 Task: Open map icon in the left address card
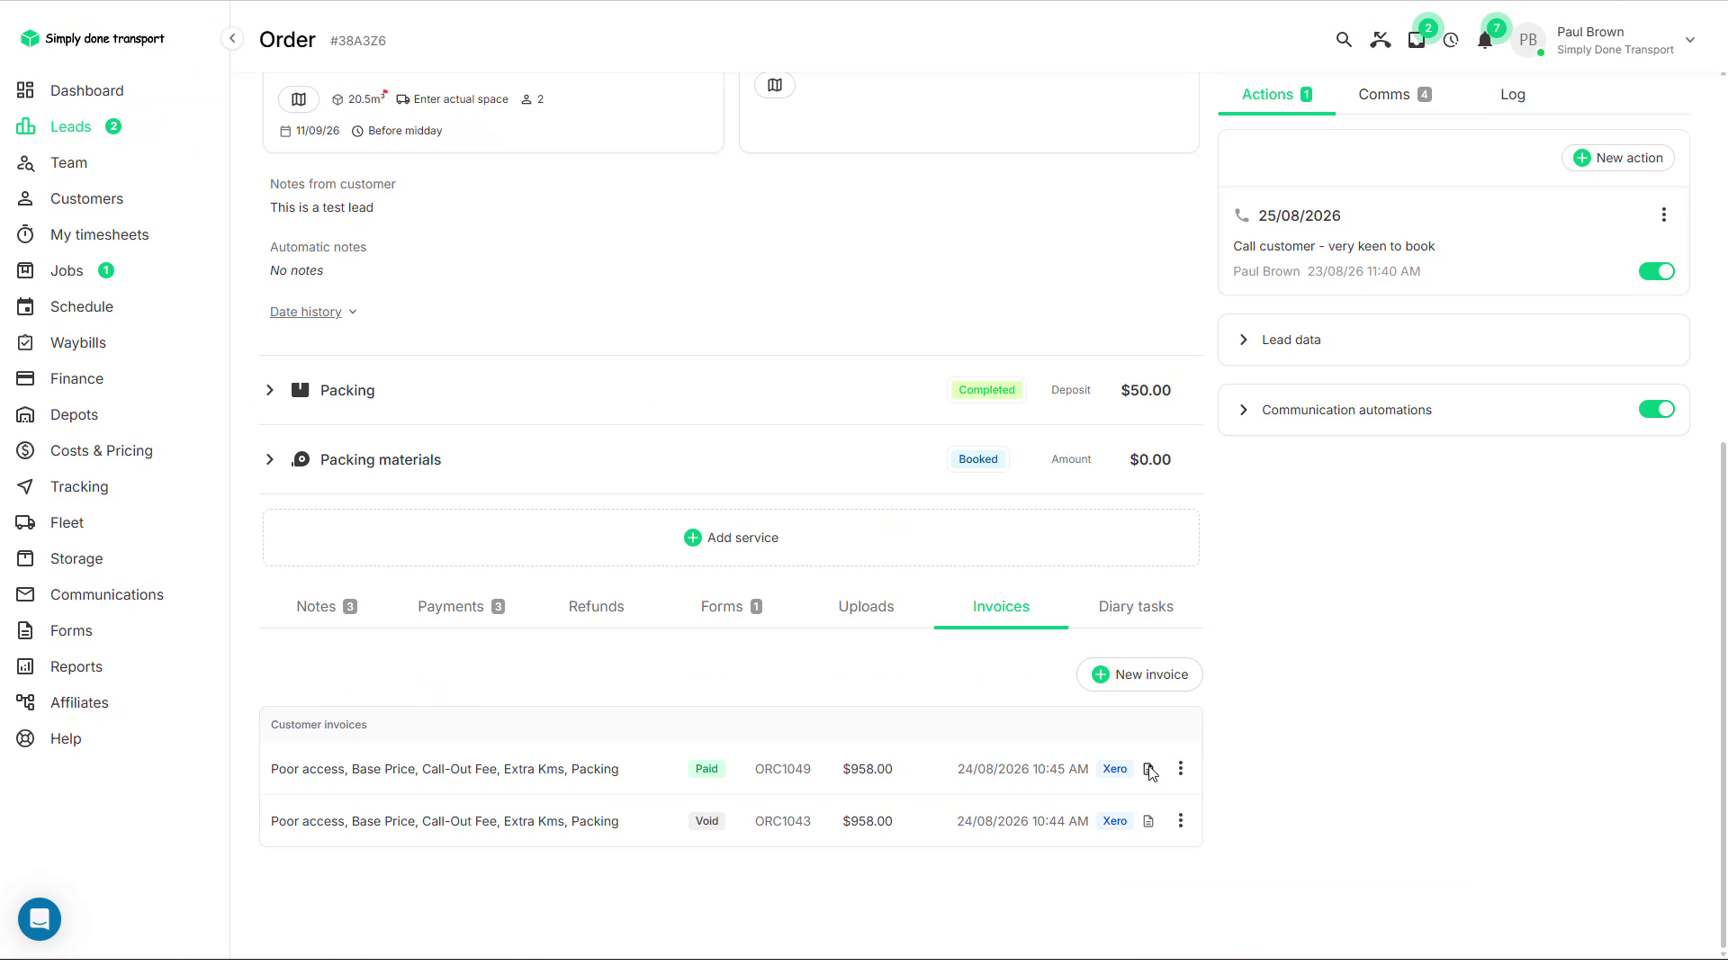(x=298, y=99)
